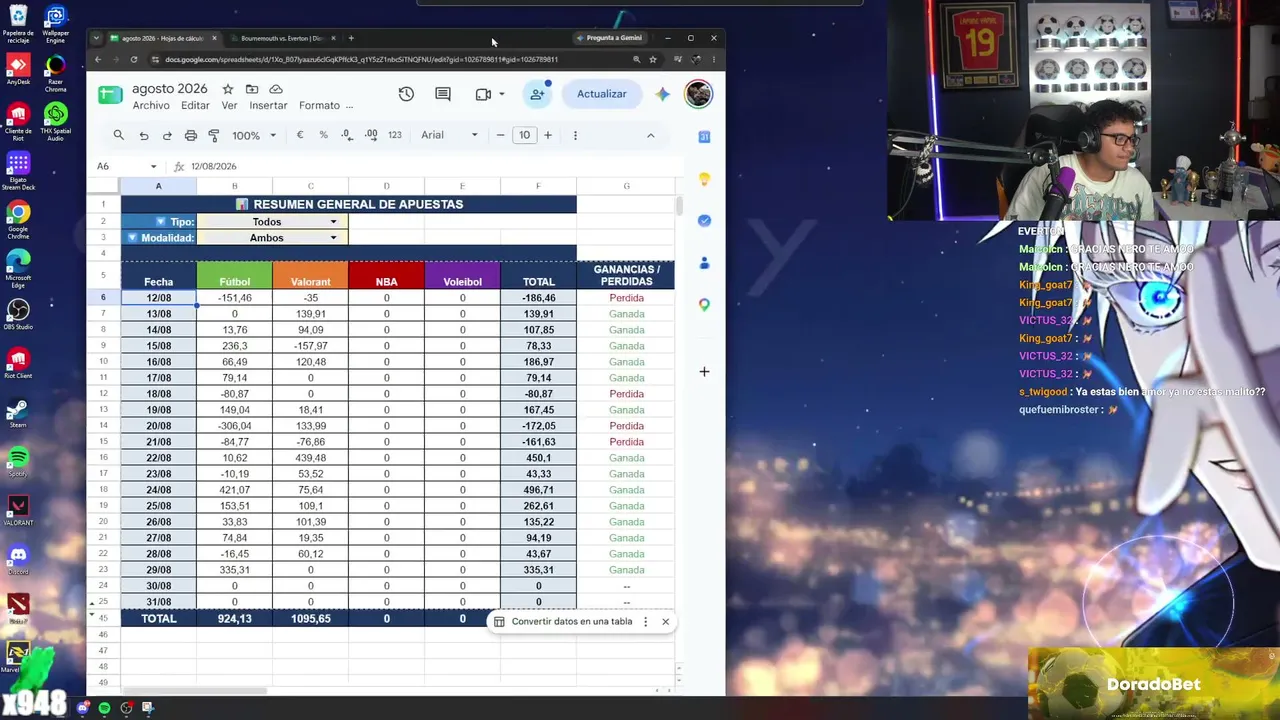Bookmark this page with star icon
Viewport: 1280px width, 720px height.
tap(653, 59)
